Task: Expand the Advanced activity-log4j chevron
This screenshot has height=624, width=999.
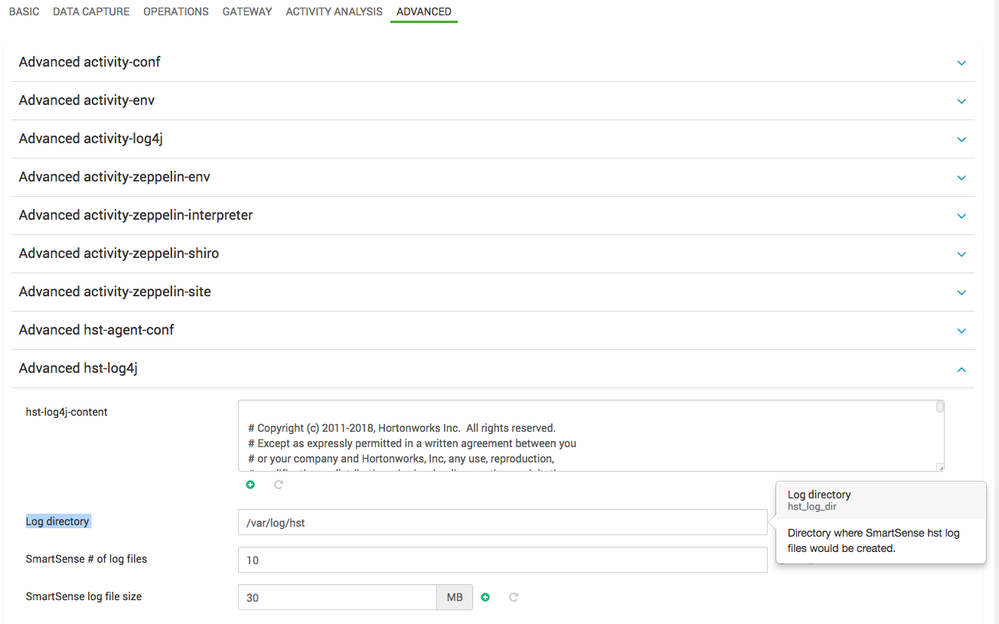Action: [x=961, y=139]
